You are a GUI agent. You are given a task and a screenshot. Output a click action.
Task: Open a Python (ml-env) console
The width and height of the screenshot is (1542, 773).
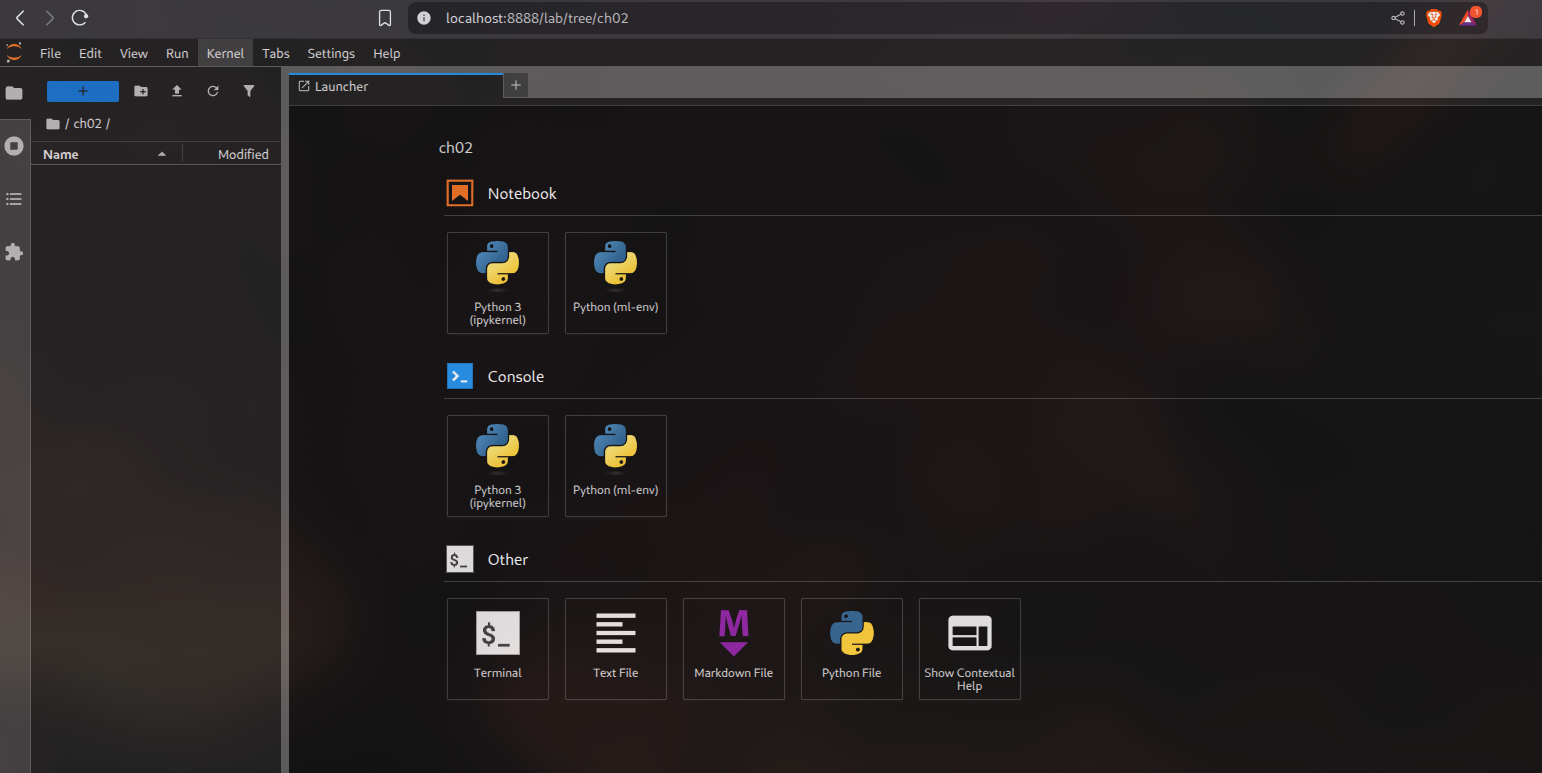coord(615,465)
